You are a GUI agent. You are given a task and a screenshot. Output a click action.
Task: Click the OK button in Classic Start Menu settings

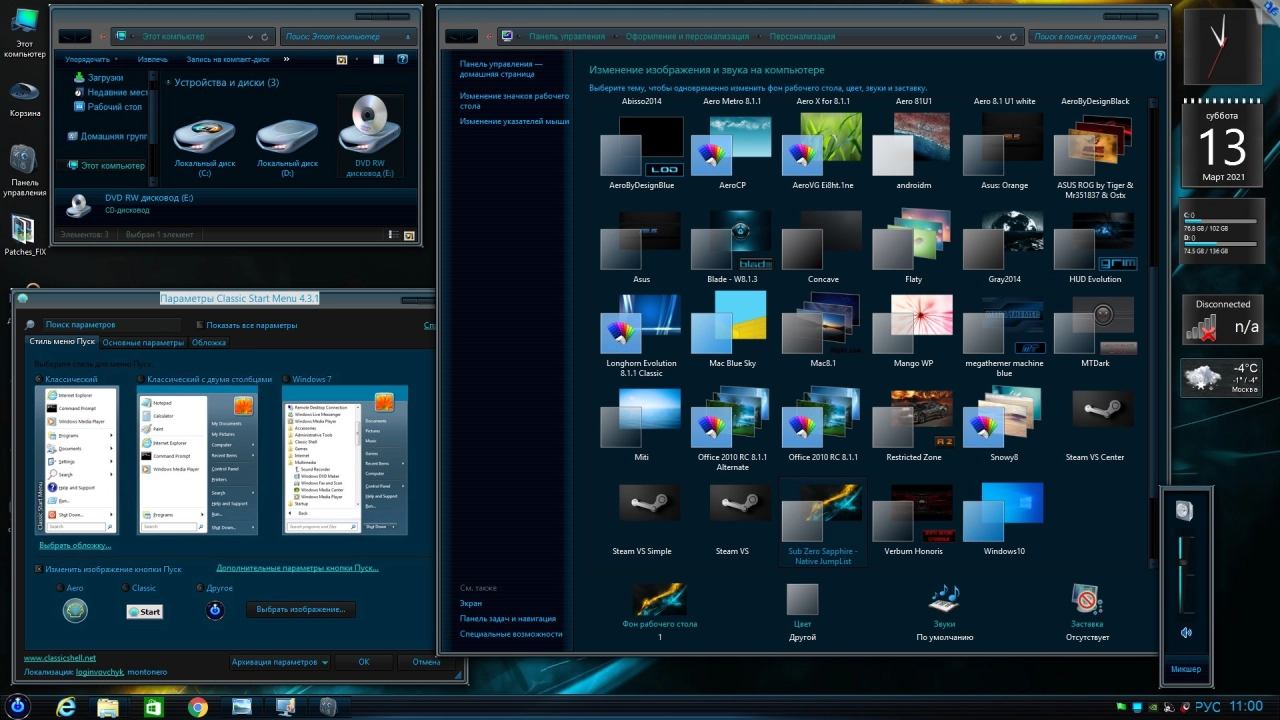click(364, 662)
